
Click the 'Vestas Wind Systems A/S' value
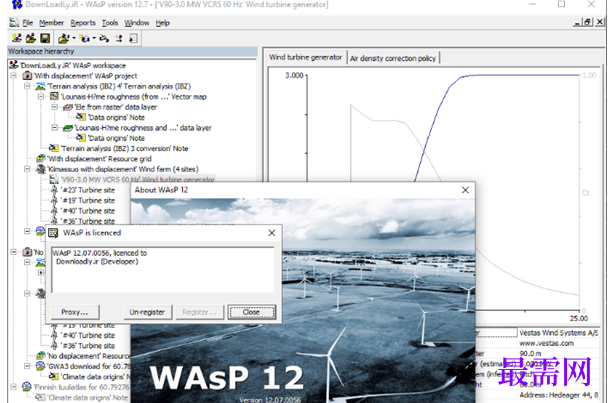(558, 333)
